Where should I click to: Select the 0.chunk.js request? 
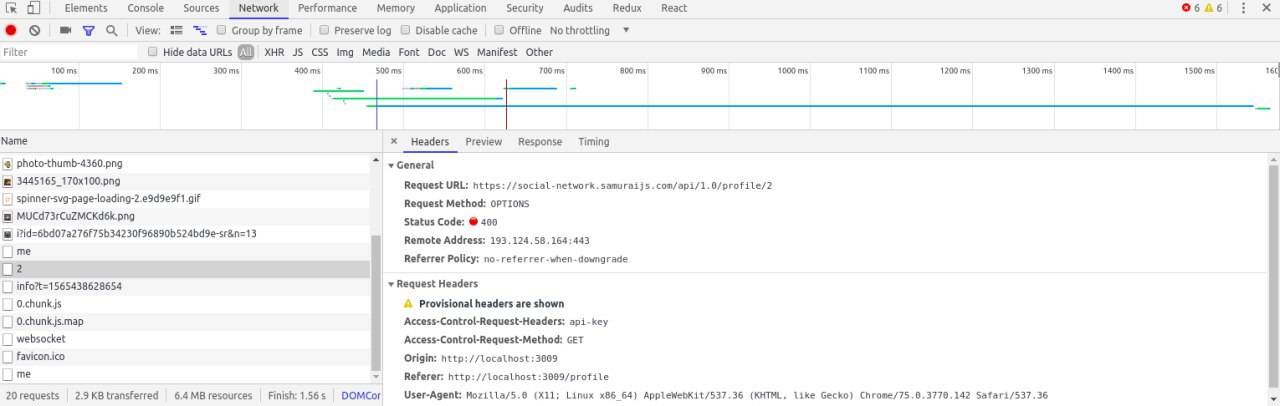pyautogui.click(x=39, y=304)
